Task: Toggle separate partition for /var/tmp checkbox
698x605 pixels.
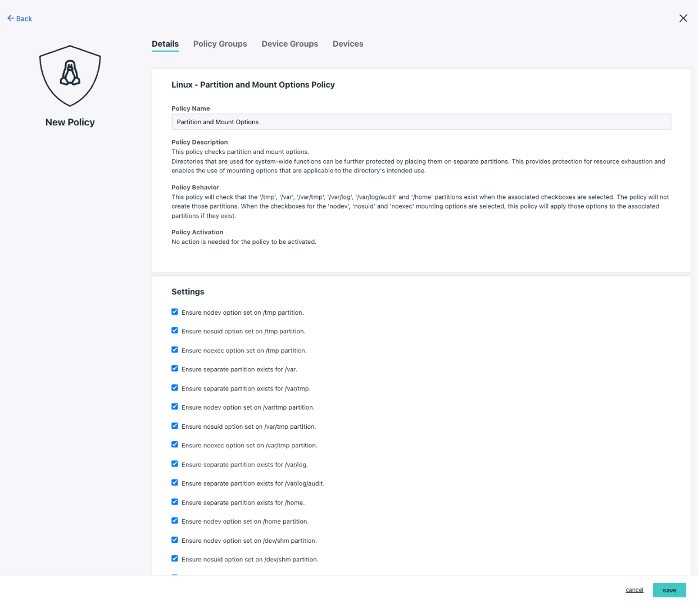Action: click(x=175, y=388)
